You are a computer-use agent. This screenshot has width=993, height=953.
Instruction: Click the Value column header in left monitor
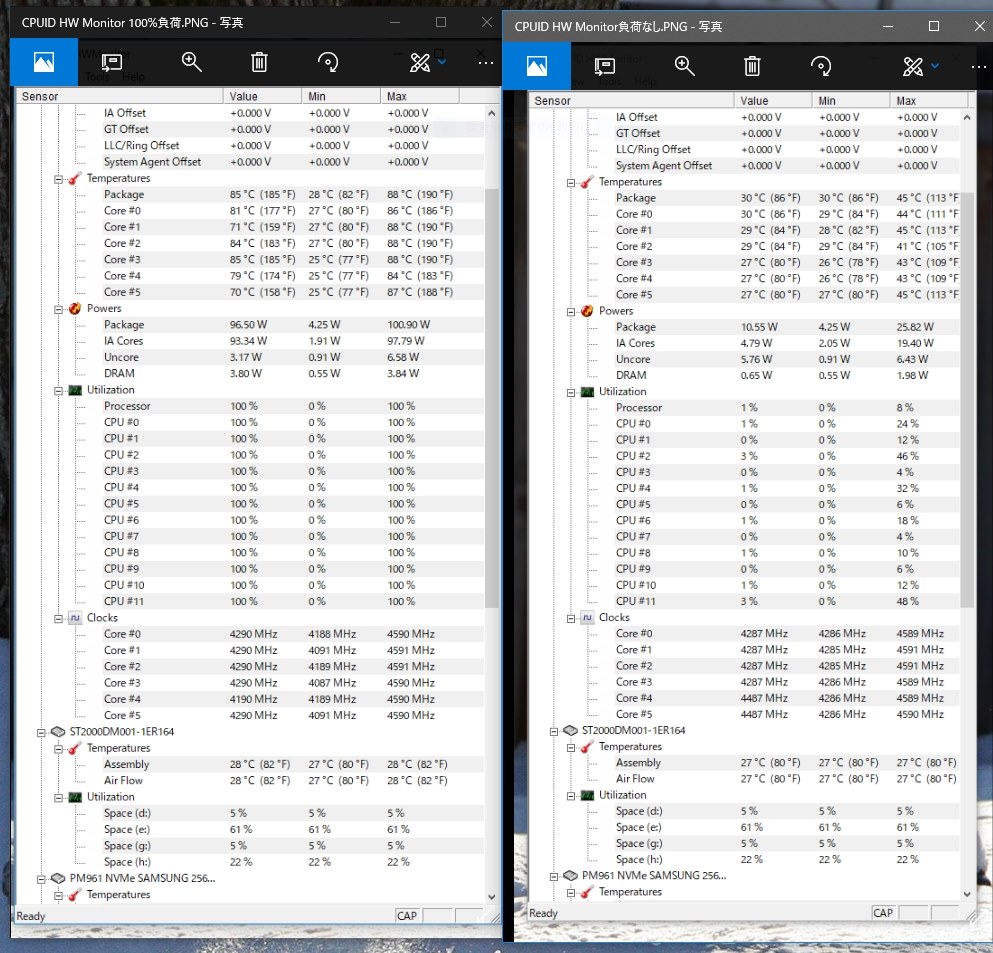(x=262, y=96)
